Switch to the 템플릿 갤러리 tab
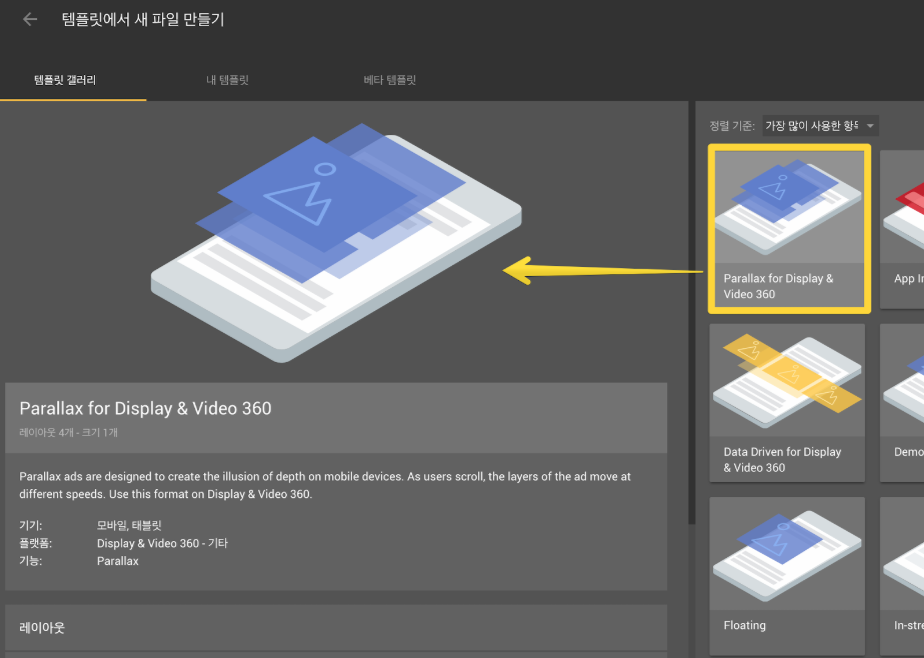The width and height of the screenshot is (924, 658). tap(65, 80)
